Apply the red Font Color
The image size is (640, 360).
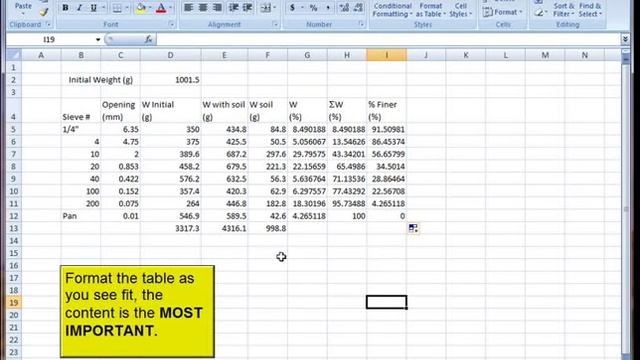(x=161, y=8)
